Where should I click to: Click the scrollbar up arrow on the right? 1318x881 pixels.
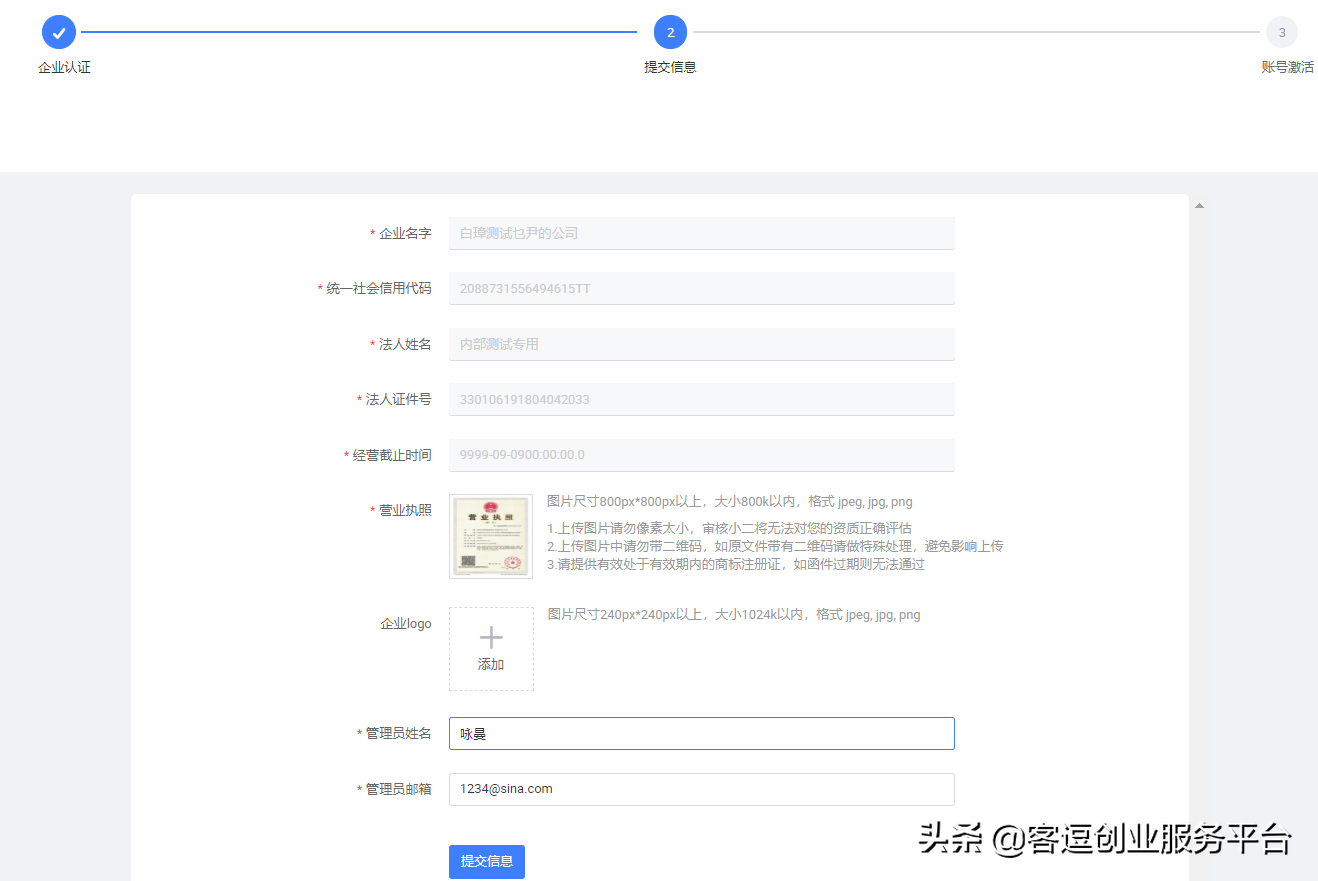coord(1199,204)
